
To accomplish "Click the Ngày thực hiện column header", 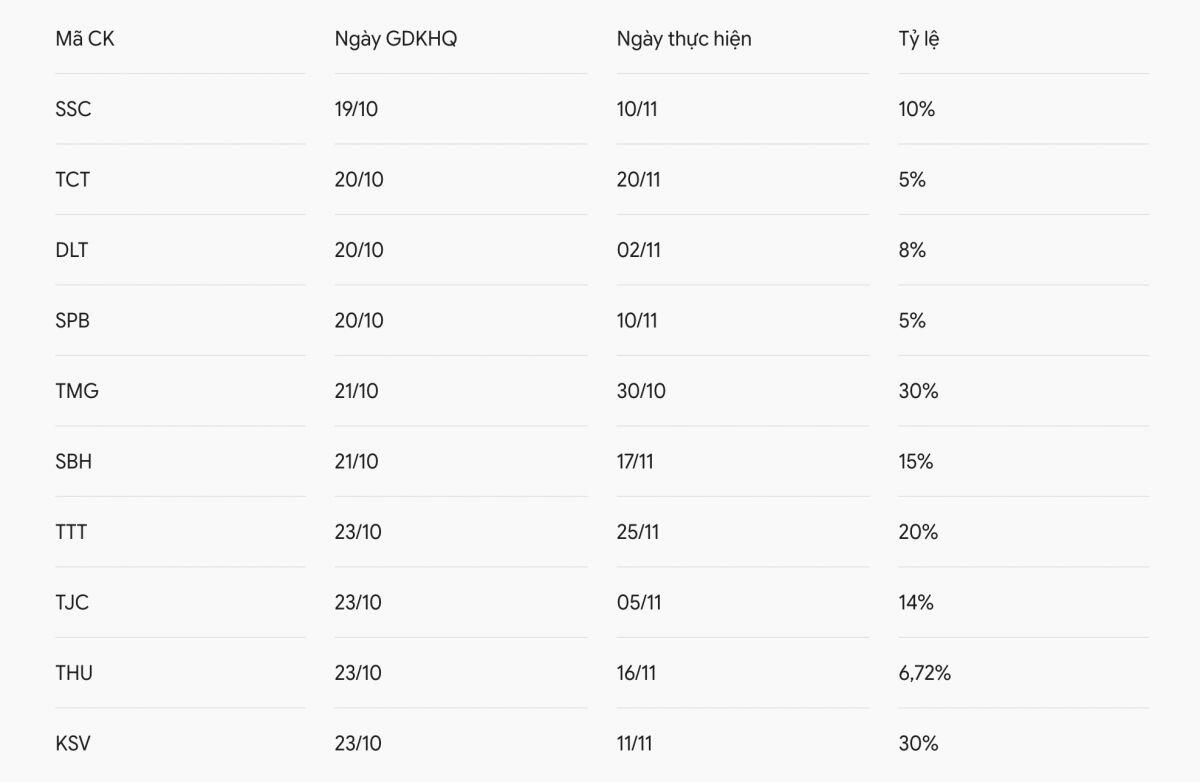I will pyautogui.click(x=684, y=39).
